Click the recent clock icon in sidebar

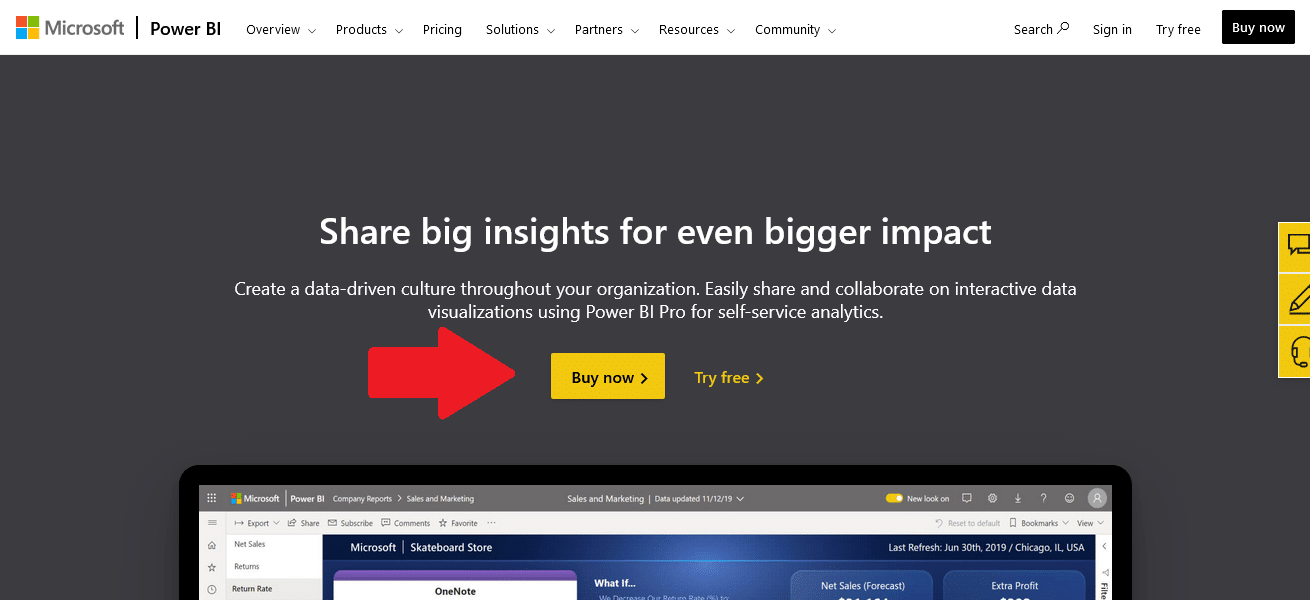[211, 589]
